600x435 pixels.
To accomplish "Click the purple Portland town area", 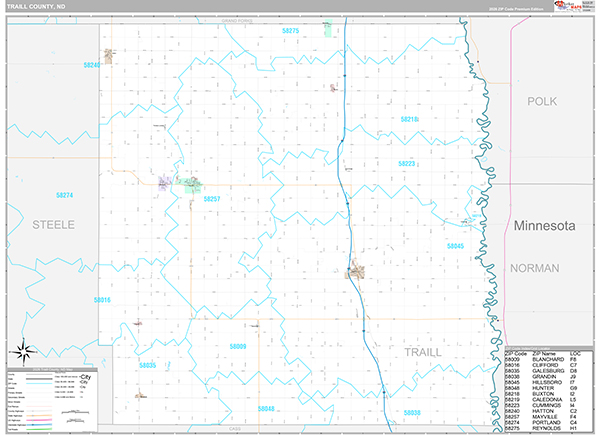I will (165, 183).
